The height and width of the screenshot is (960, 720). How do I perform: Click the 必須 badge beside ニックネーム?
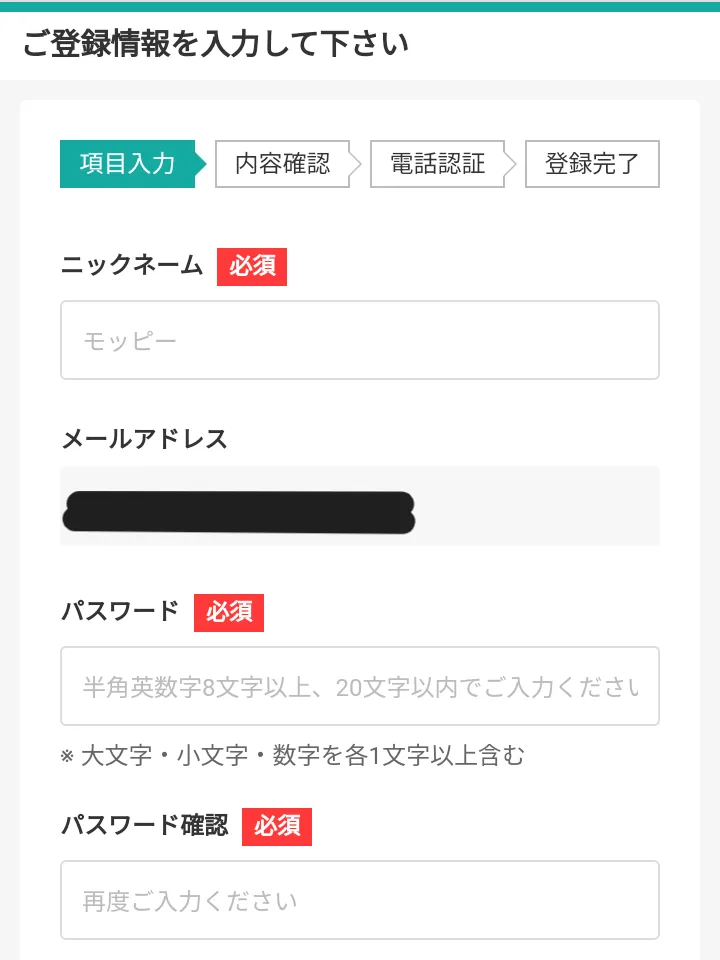tap(252, 267)
